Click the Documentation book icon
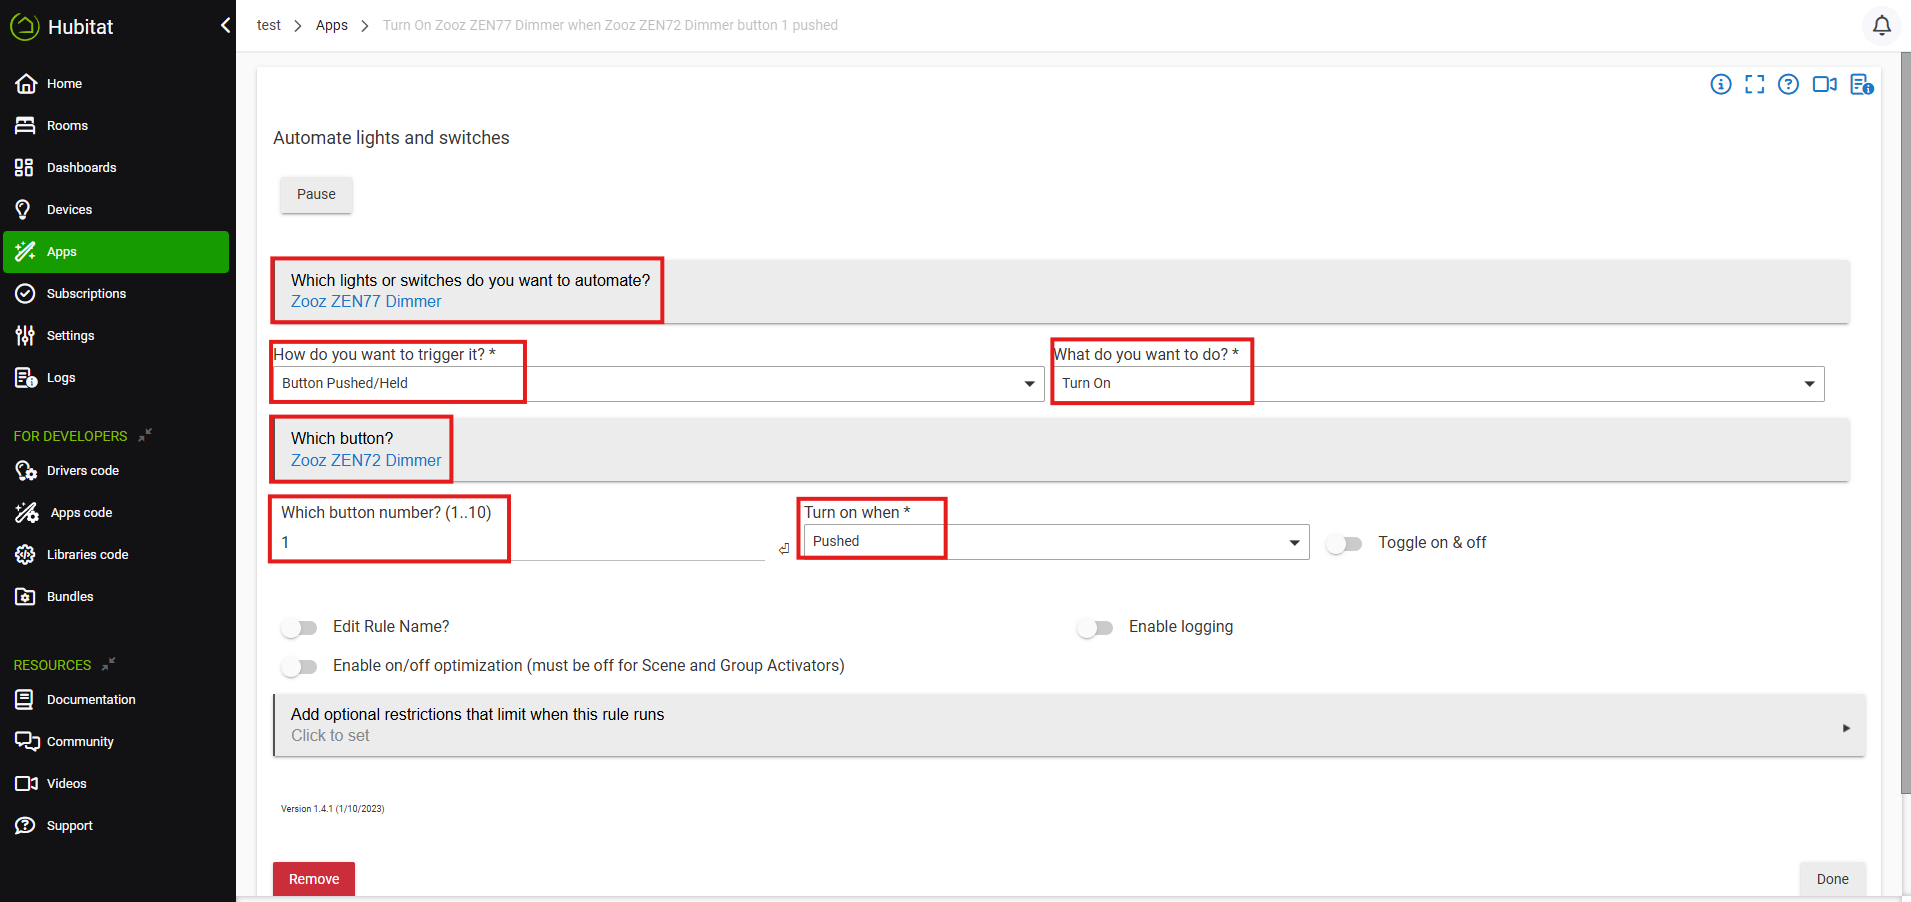 [x=25, y=700]
